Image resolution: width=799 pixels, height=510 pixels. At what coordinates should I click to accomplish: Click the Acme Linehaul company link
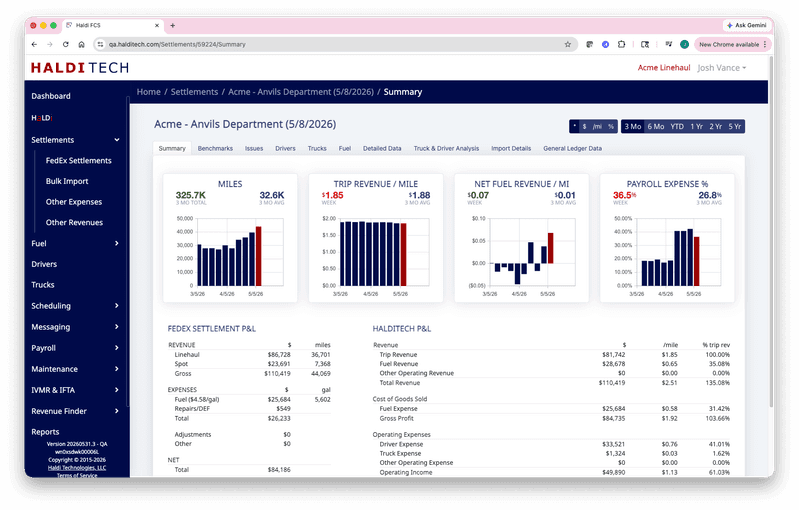pos(664,68)
